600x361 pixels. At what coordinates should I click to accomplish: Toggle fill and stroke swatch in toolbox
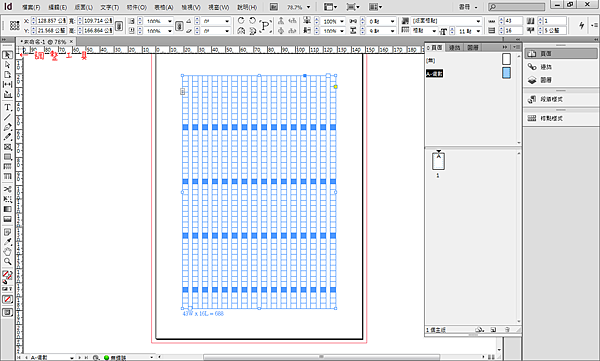(x=7, y=276)
